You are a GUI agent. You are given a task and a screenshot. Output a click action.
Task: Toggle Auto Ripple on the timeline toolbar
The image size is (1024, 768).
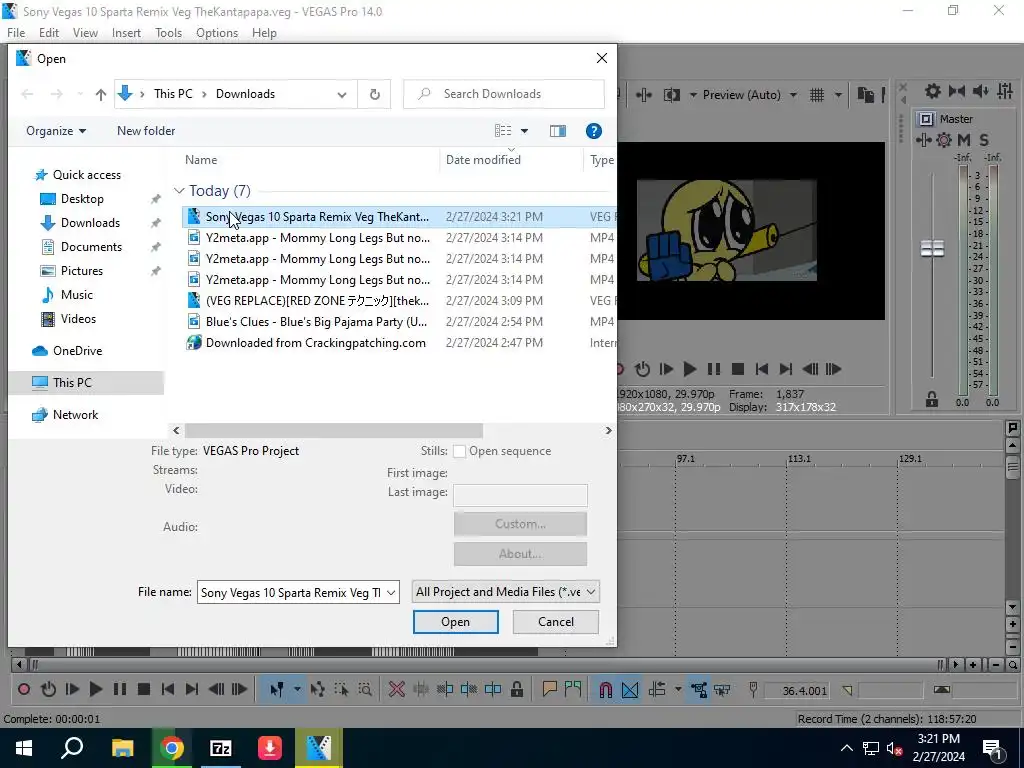click(x=657, y=689)
